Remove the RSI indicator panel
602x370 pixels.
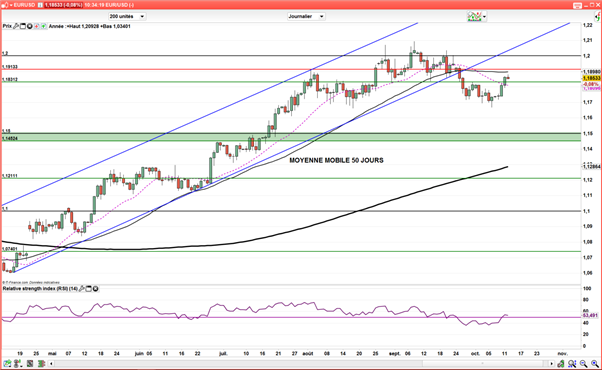click(x=95, y=288)
